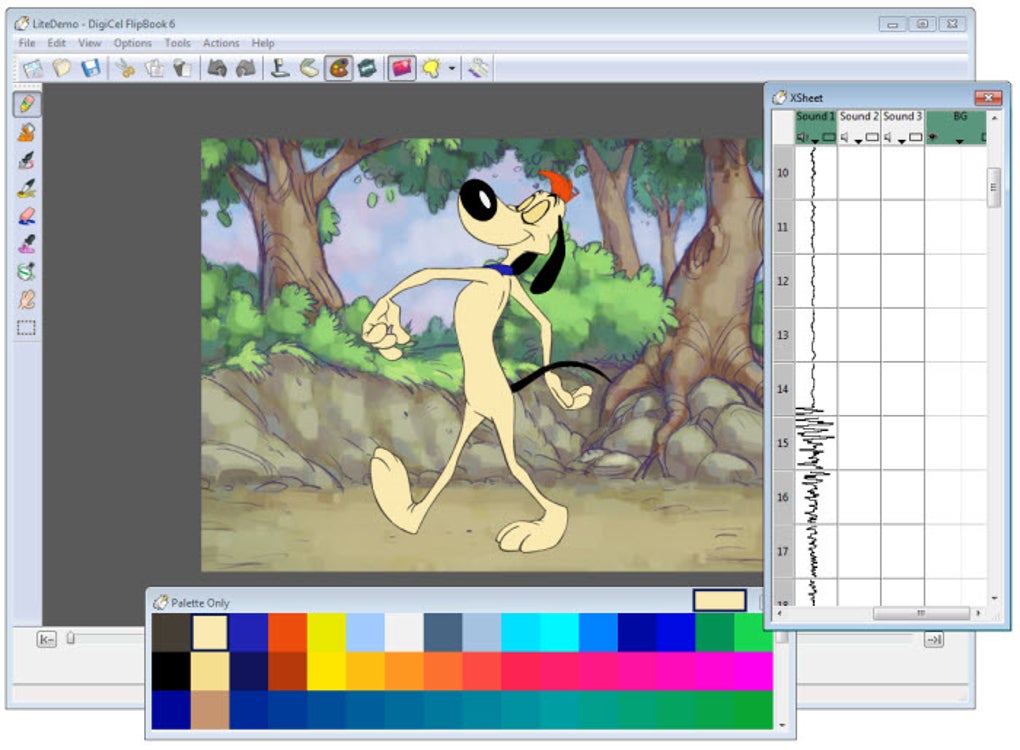
Task: Select the paint bucket fill tool
Action: 27,132
